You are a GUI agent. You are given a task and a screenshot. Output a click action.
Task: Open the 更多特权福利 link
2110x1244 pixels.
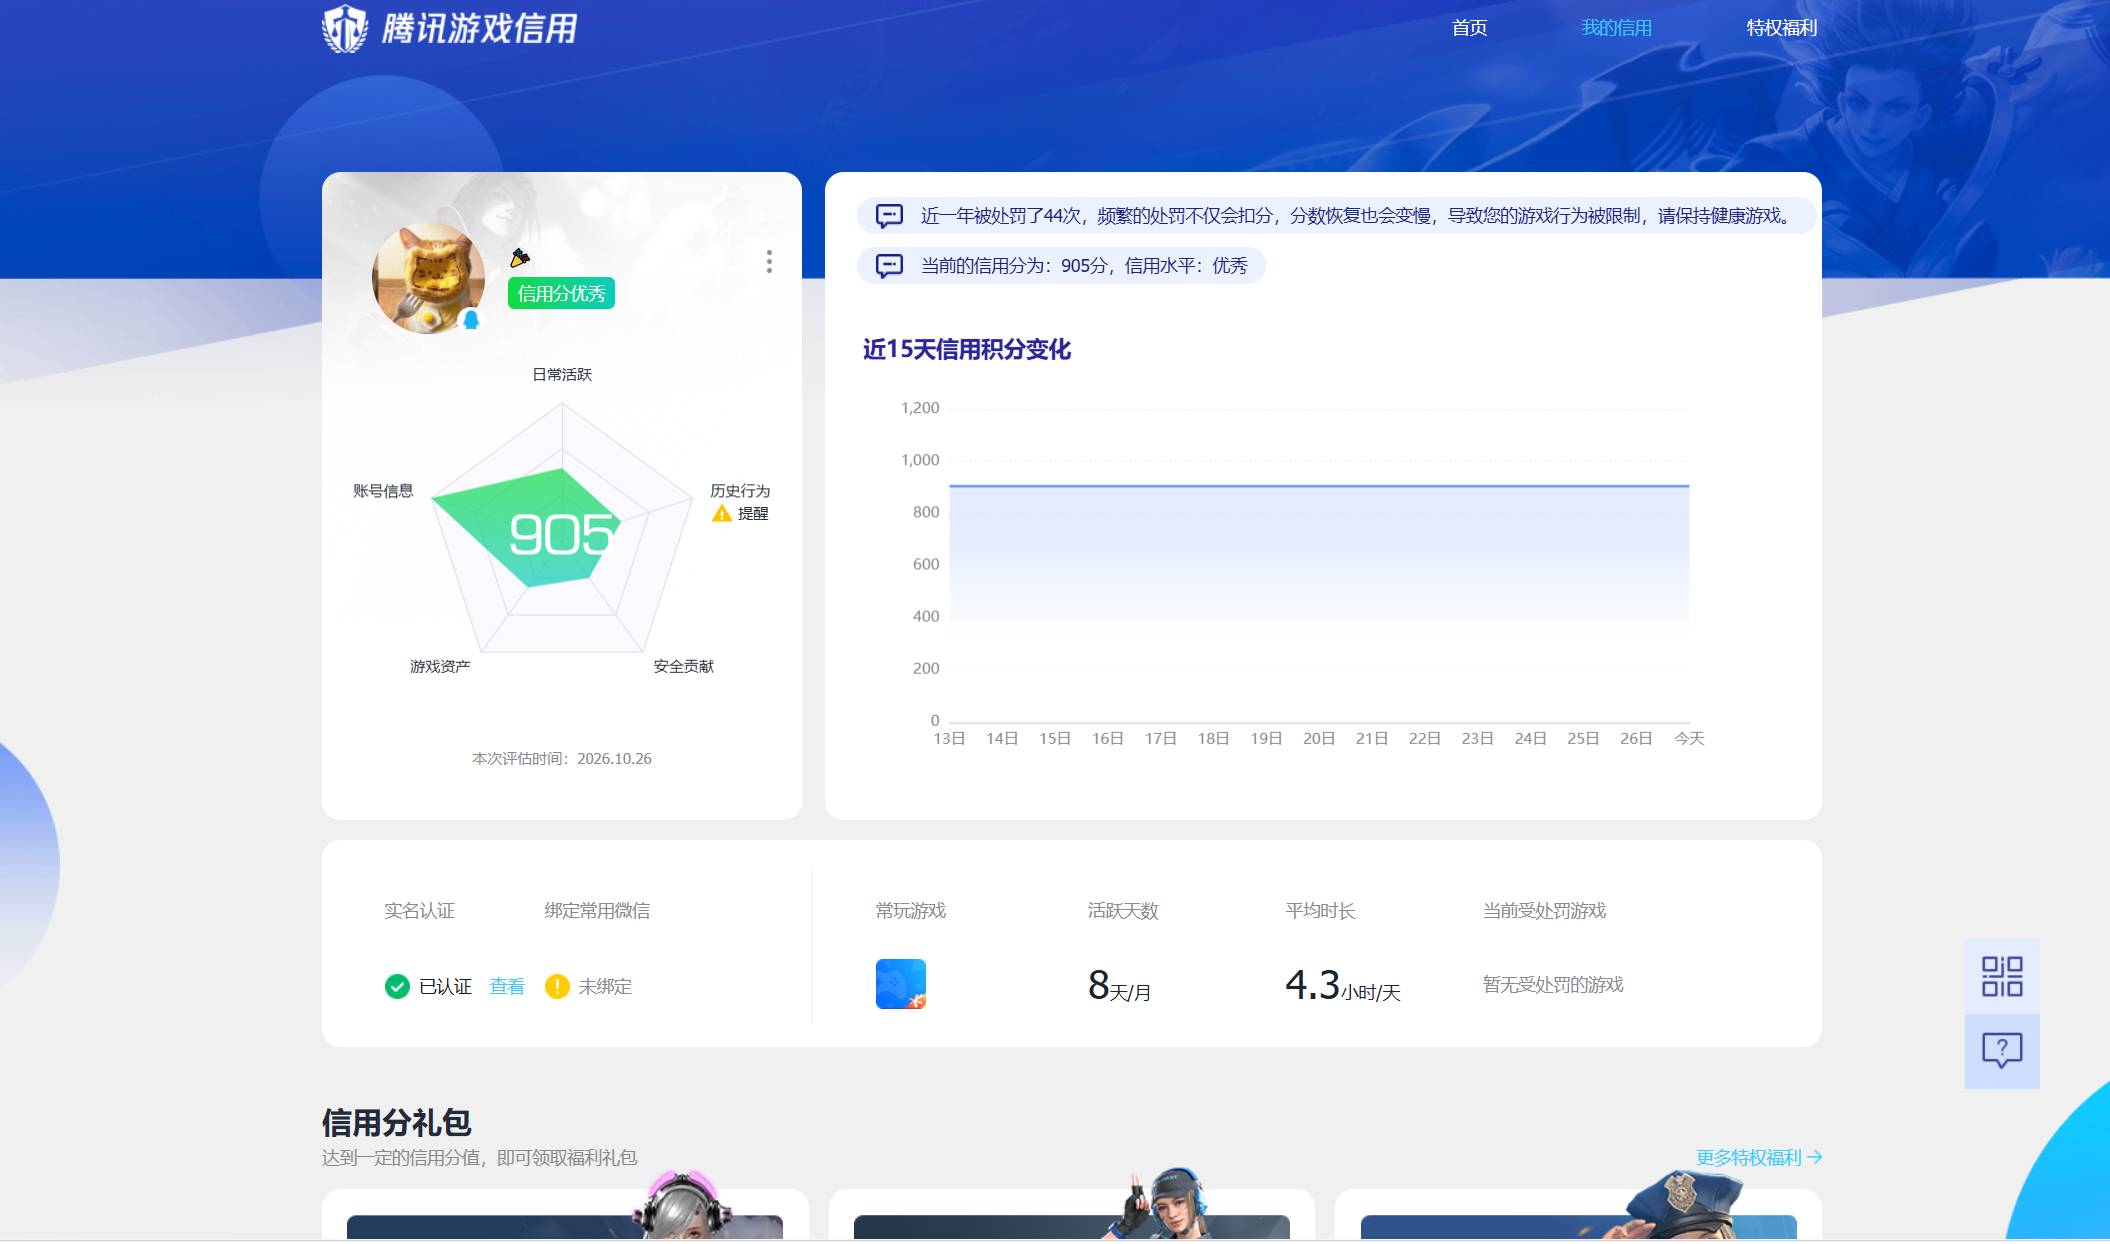(1759, 1158)
